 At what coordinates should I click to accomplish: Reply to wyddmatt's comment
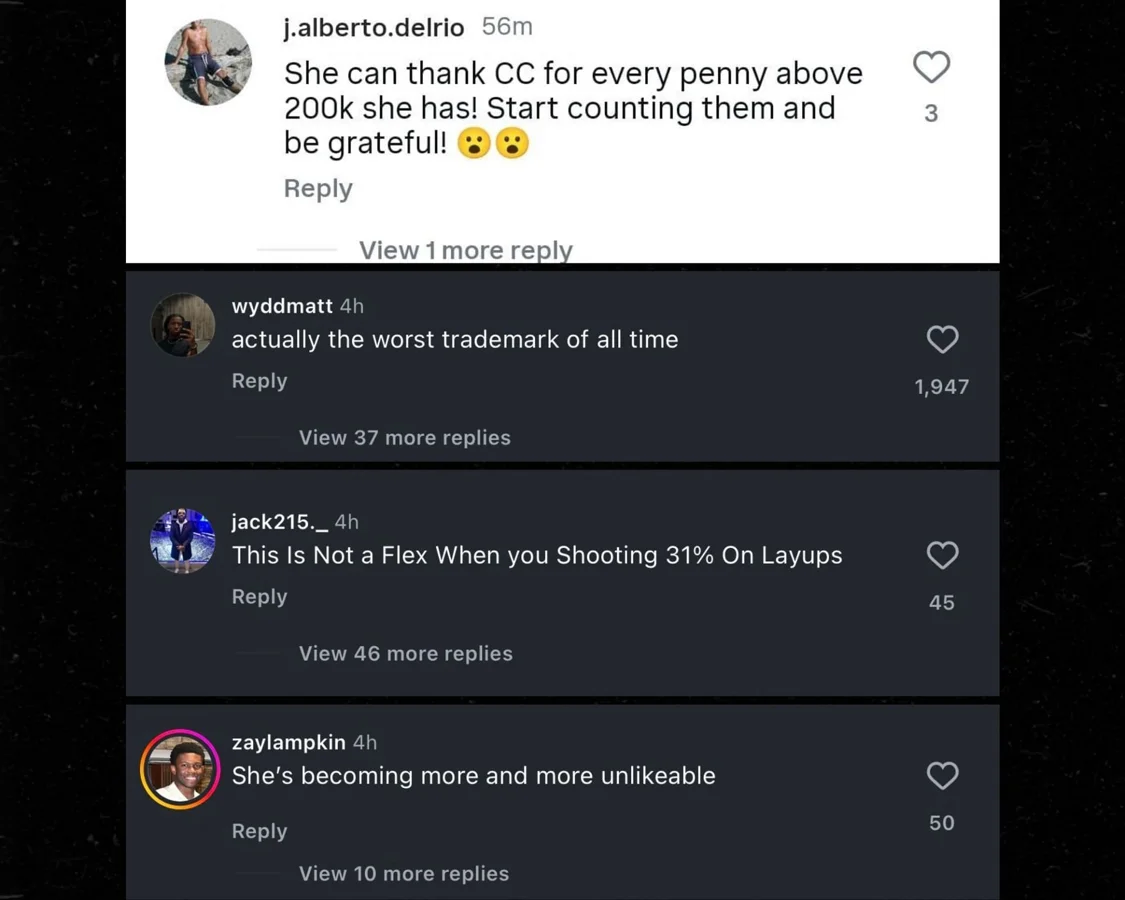[x=259, y=381]
